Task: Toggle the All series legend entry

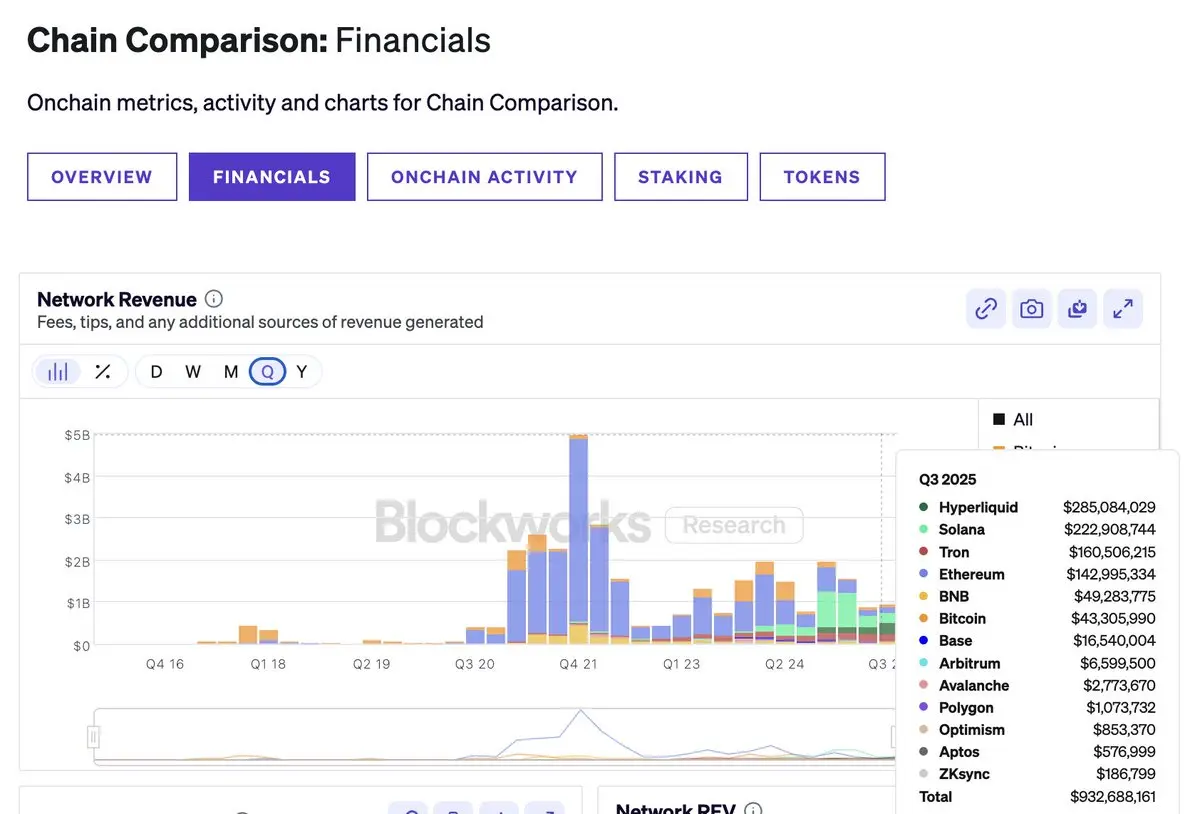Action: coord(1013,420)
